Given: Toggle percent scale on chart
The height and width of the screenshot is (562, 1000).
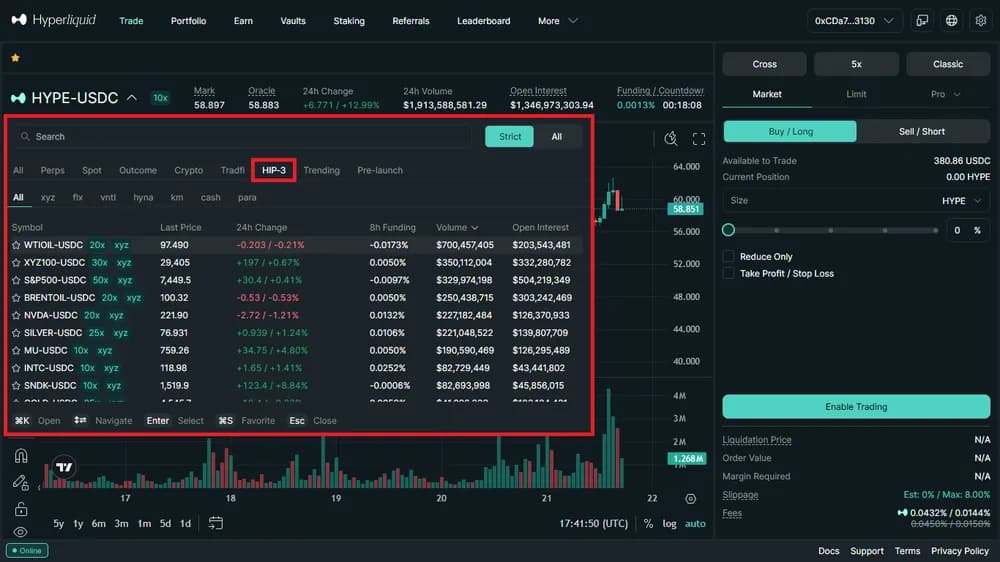Looking at the screenshot, I should tap(649, 524).
